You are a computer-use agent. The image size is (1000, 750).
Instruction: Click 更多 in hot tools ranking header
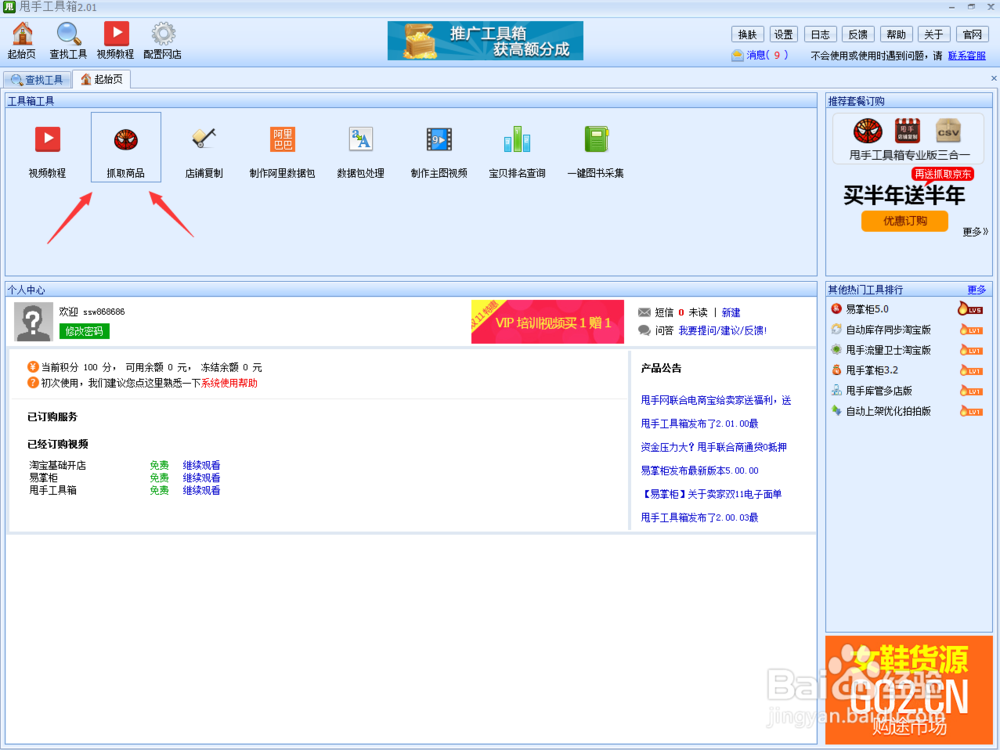[976, 290]
